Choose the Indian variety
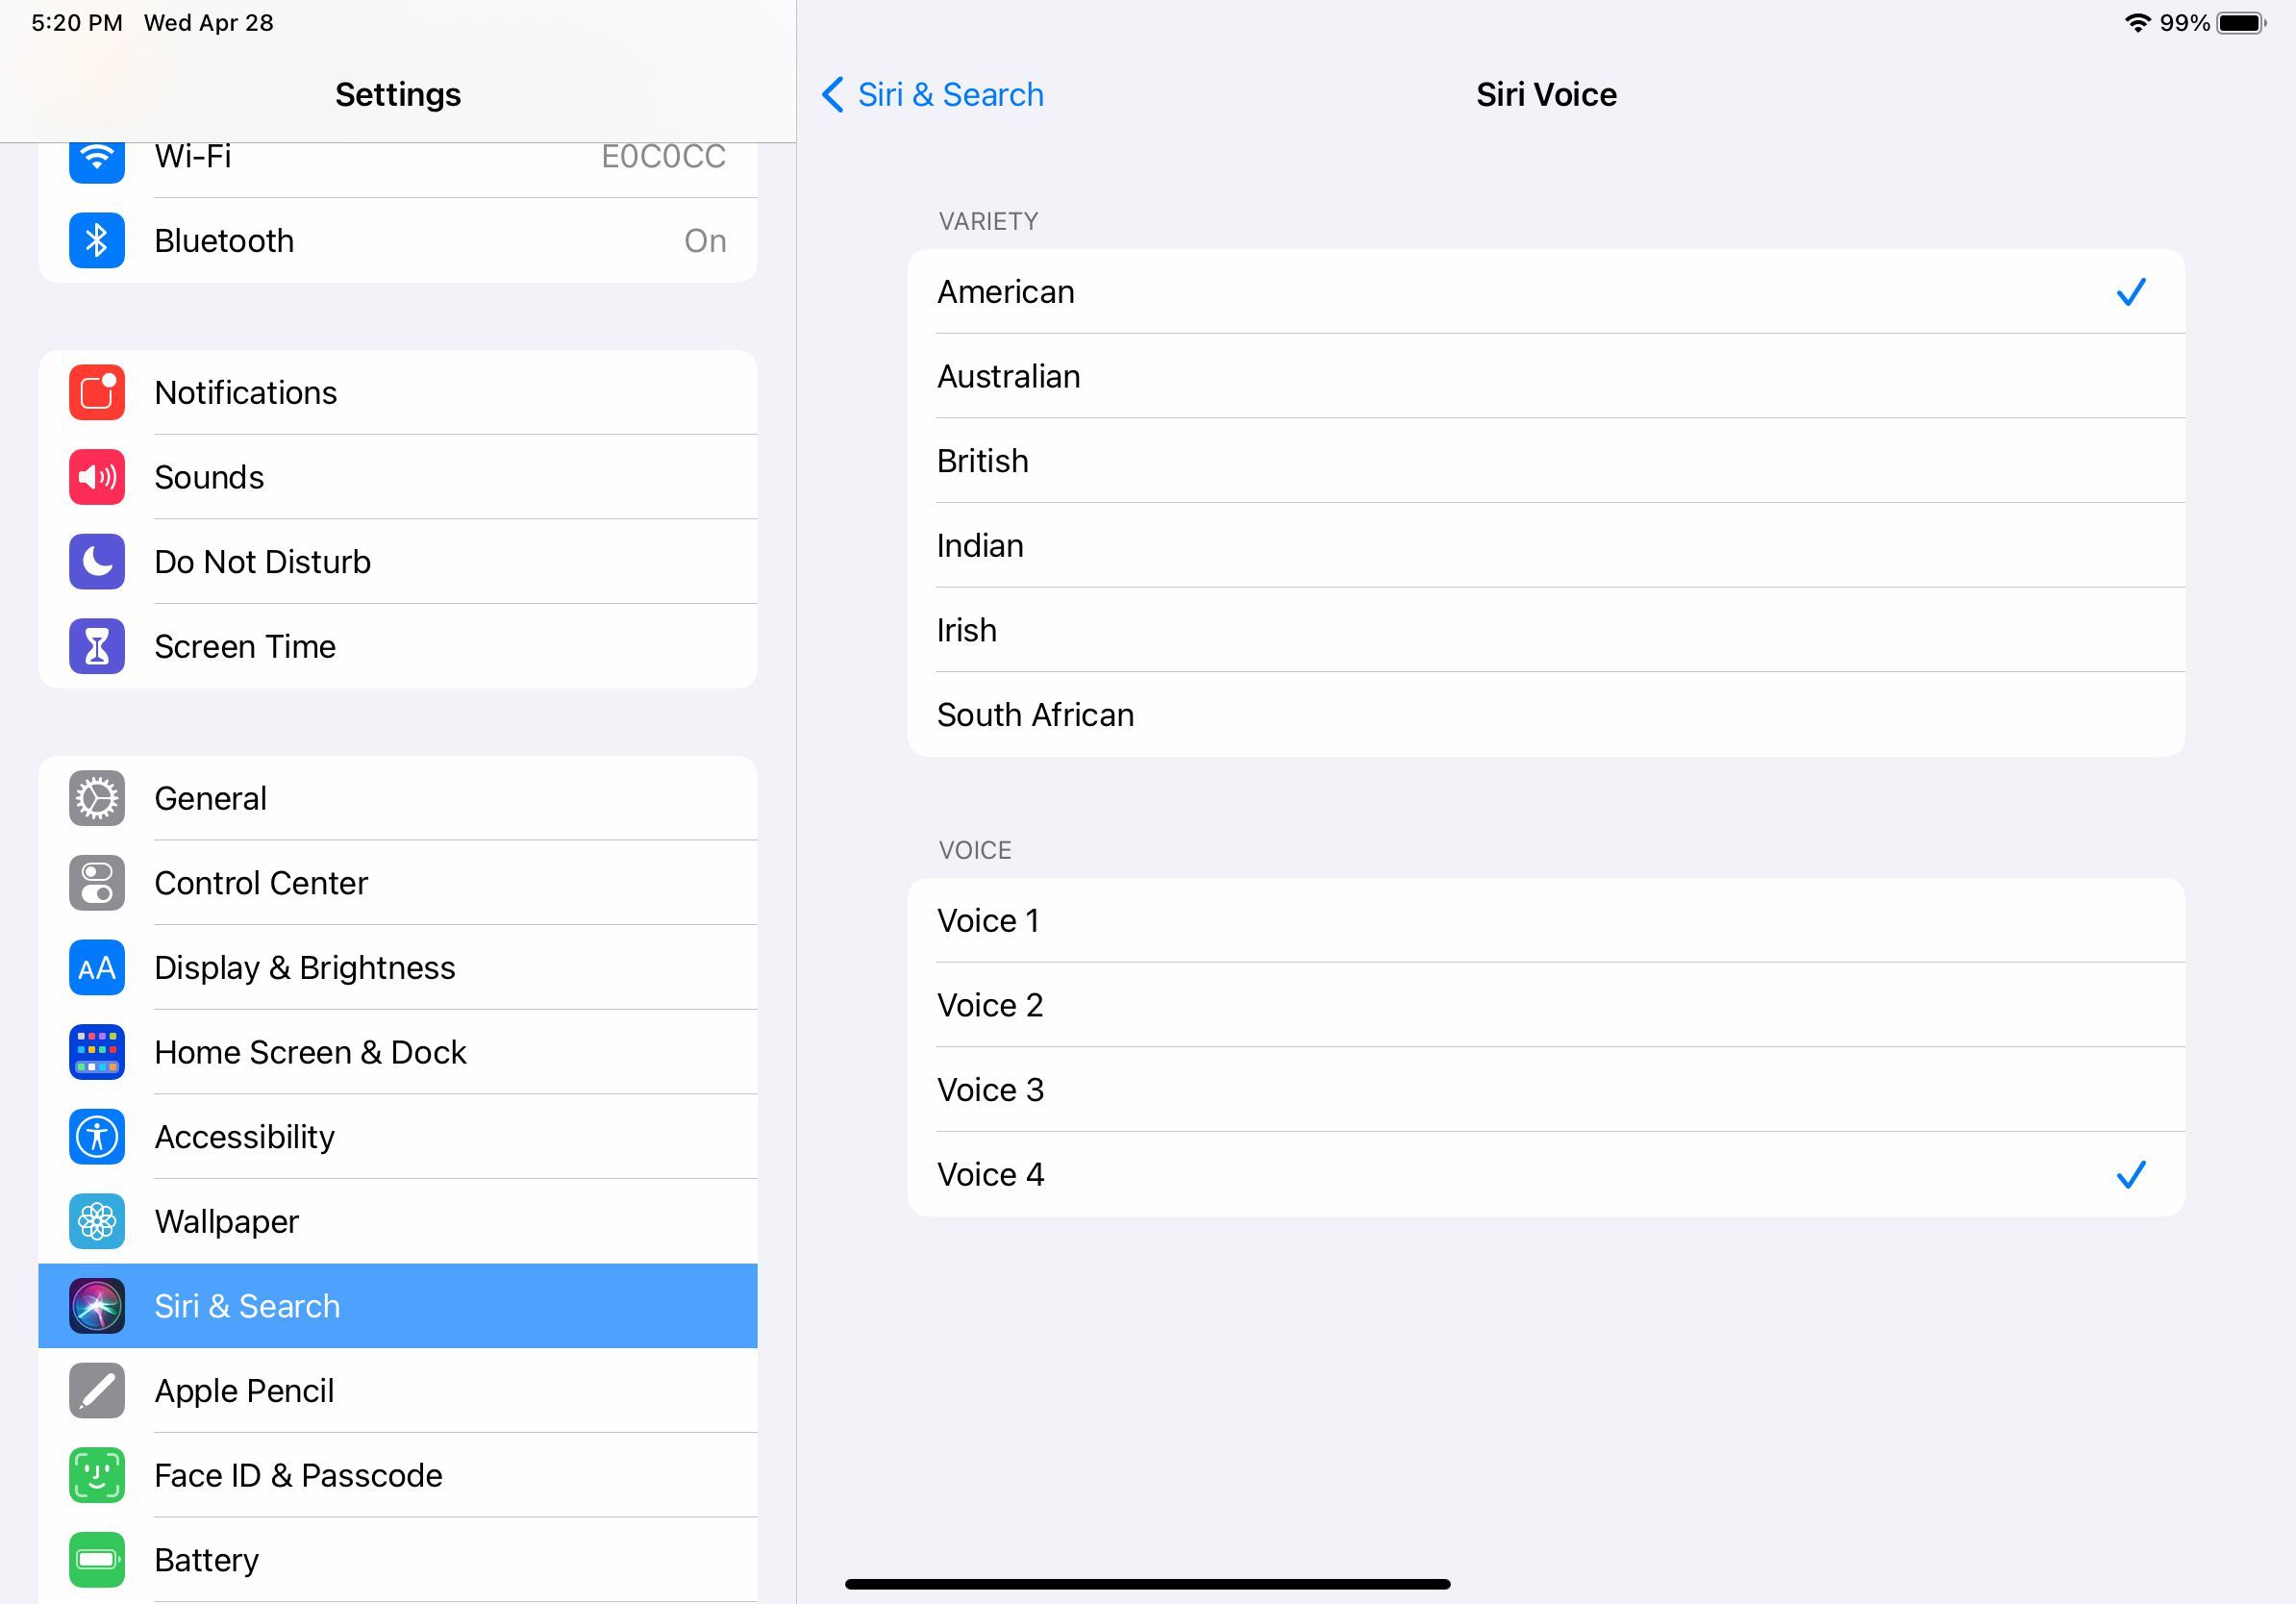 1546,546
